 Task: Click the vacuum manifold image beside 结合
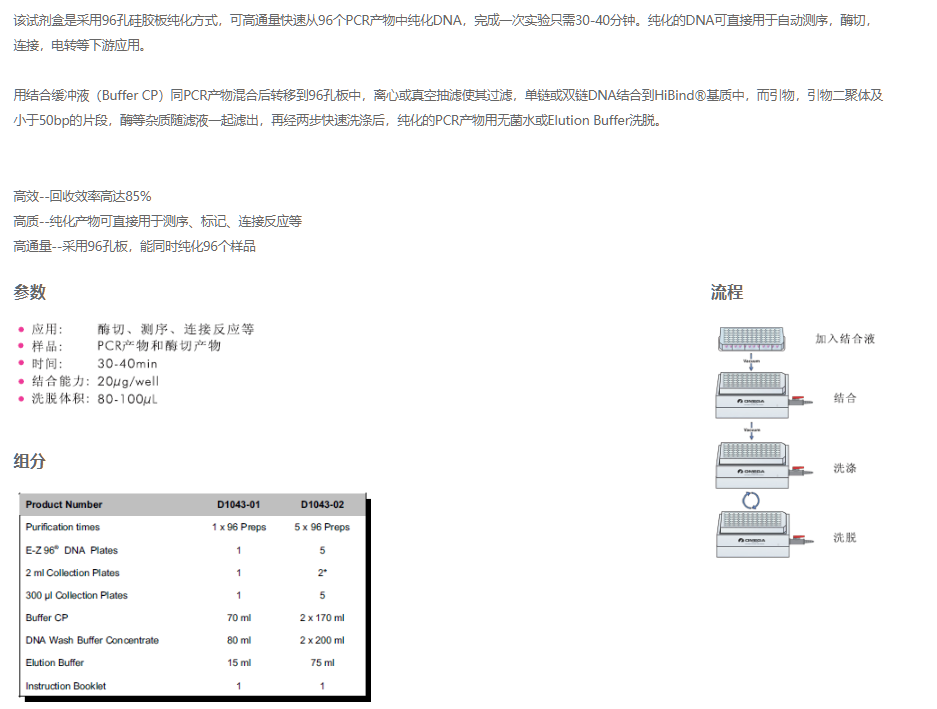pos(759,397)
